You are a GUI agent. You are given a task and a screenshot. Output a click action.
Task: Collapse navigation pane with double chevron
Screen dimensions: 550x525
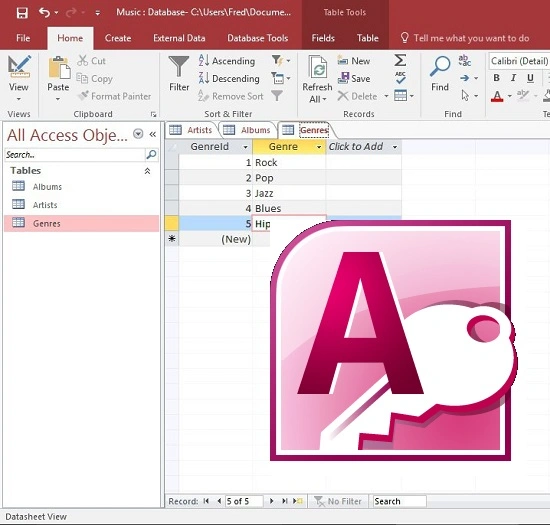[x=153, y=134]
